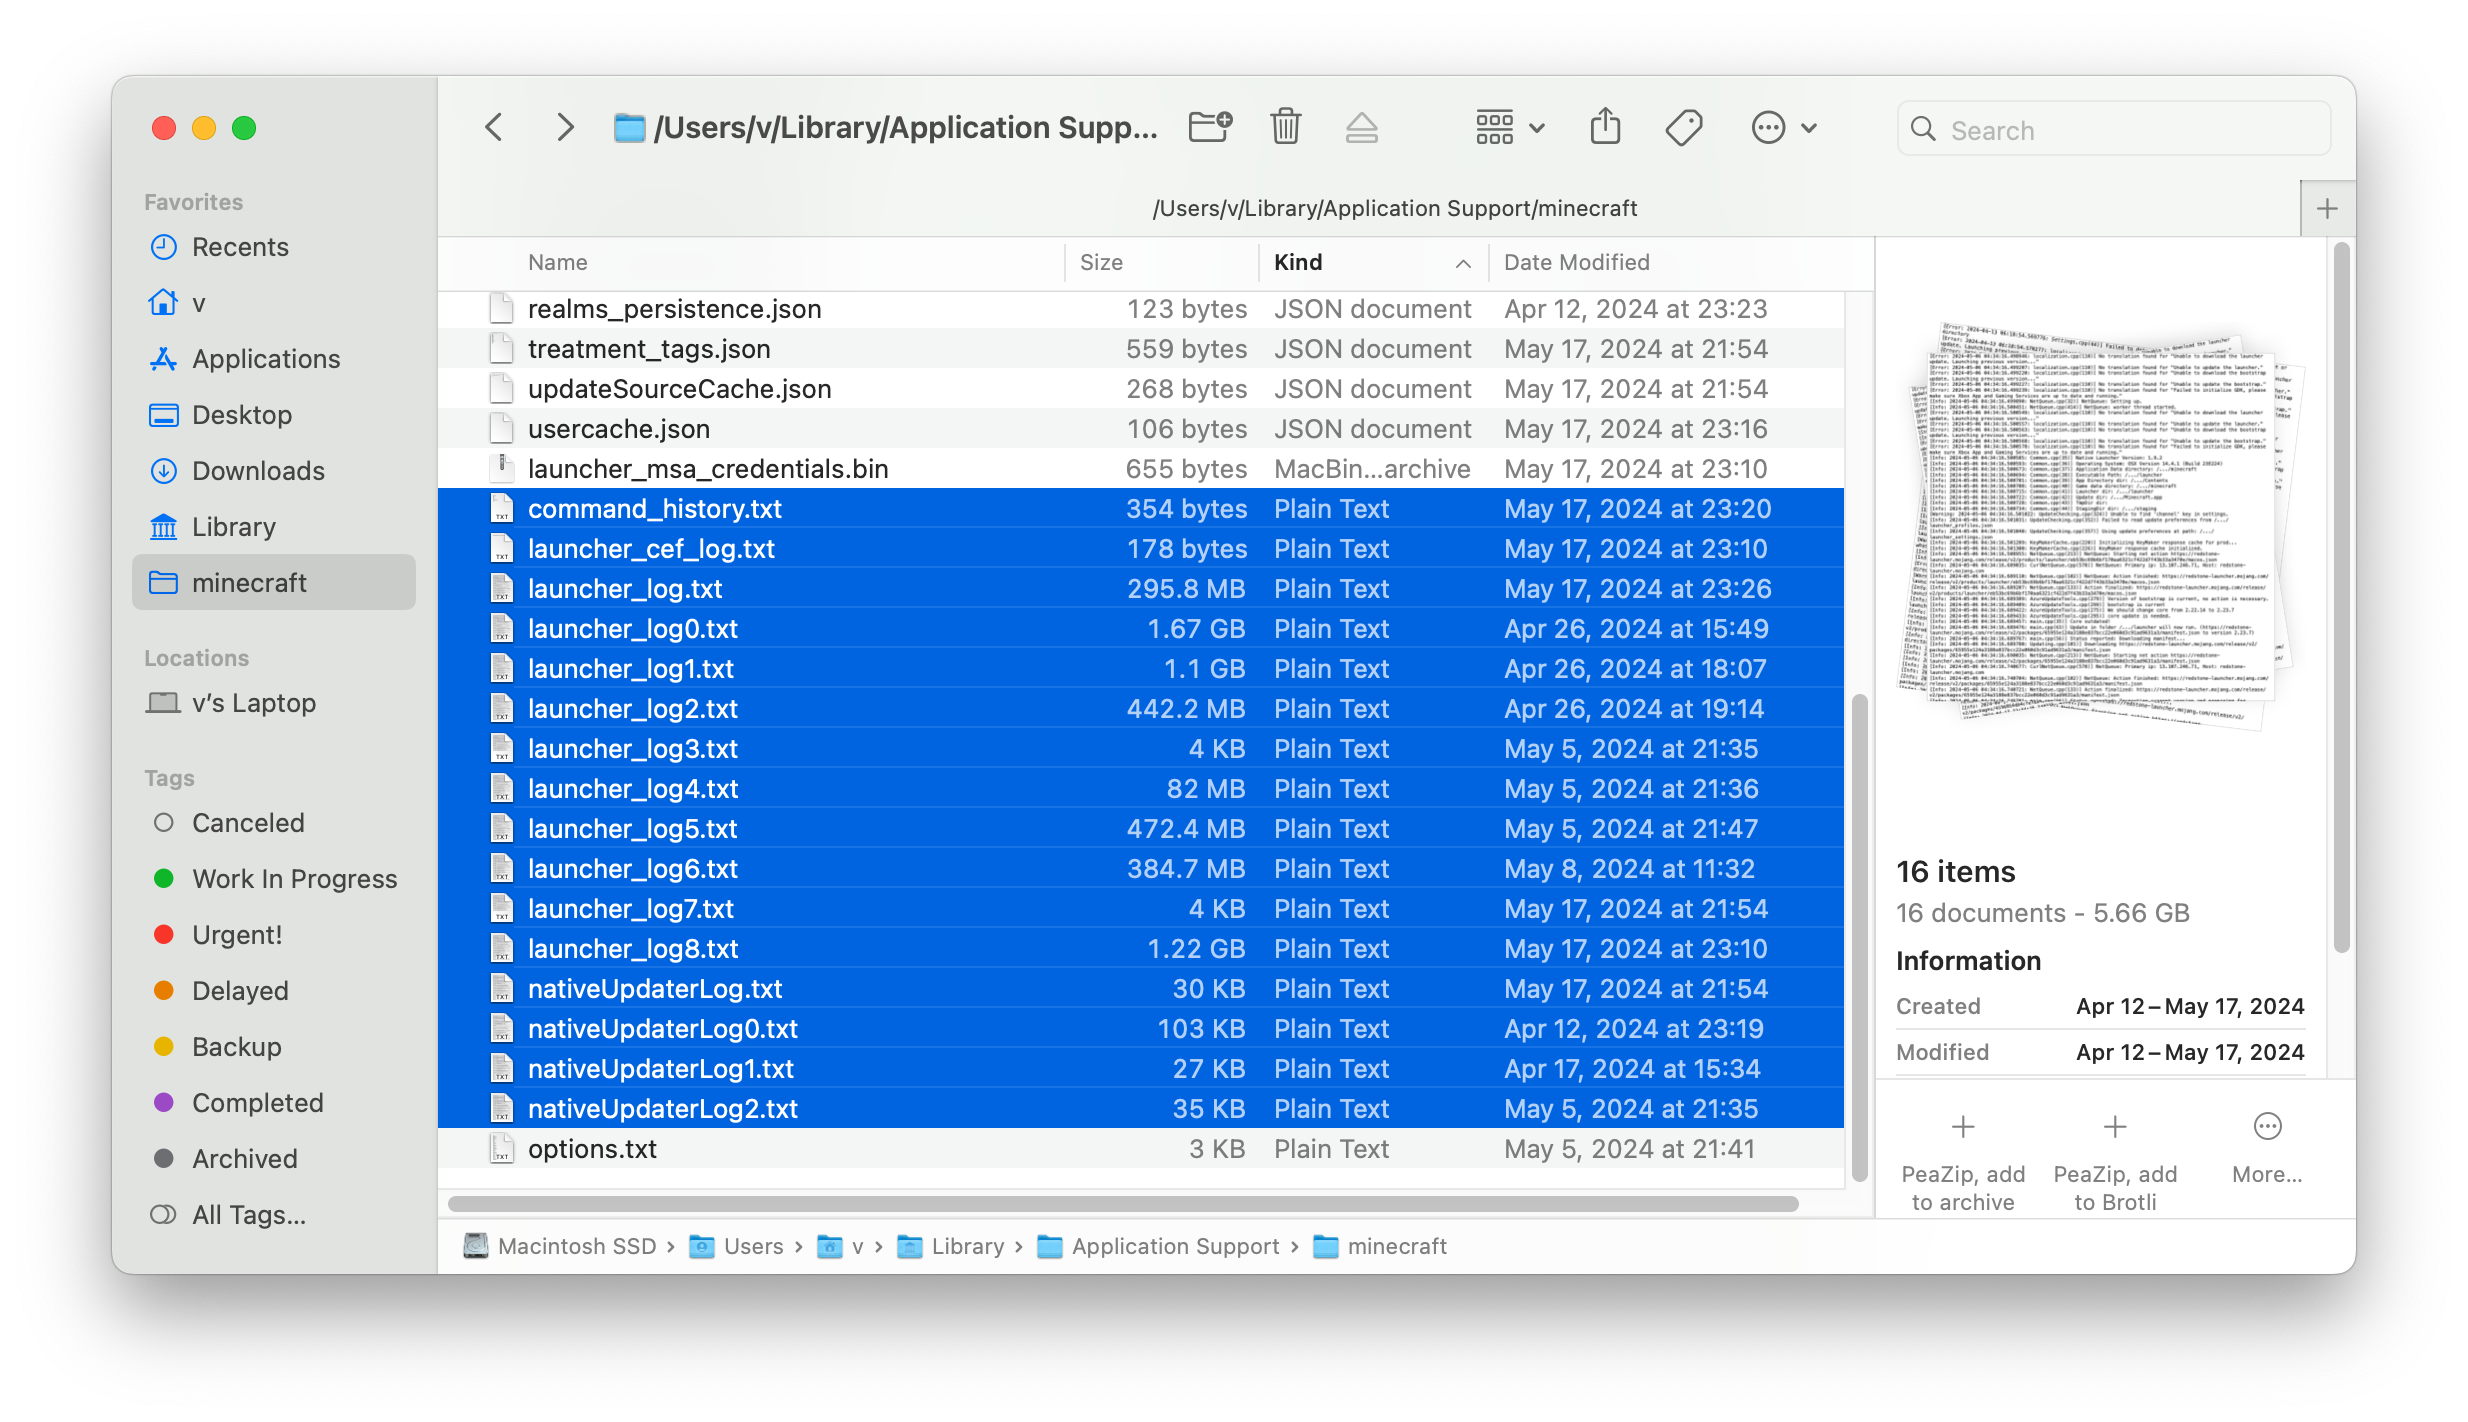Open the ellipsis Action menu dropdown
2468x1422 pixels.
1784,127
